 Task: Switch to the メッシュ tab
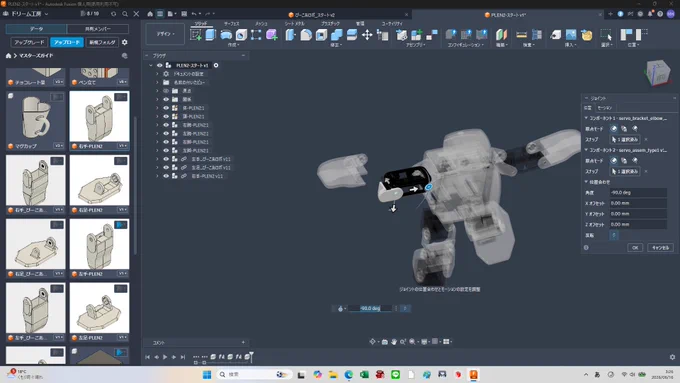point(261,23)
